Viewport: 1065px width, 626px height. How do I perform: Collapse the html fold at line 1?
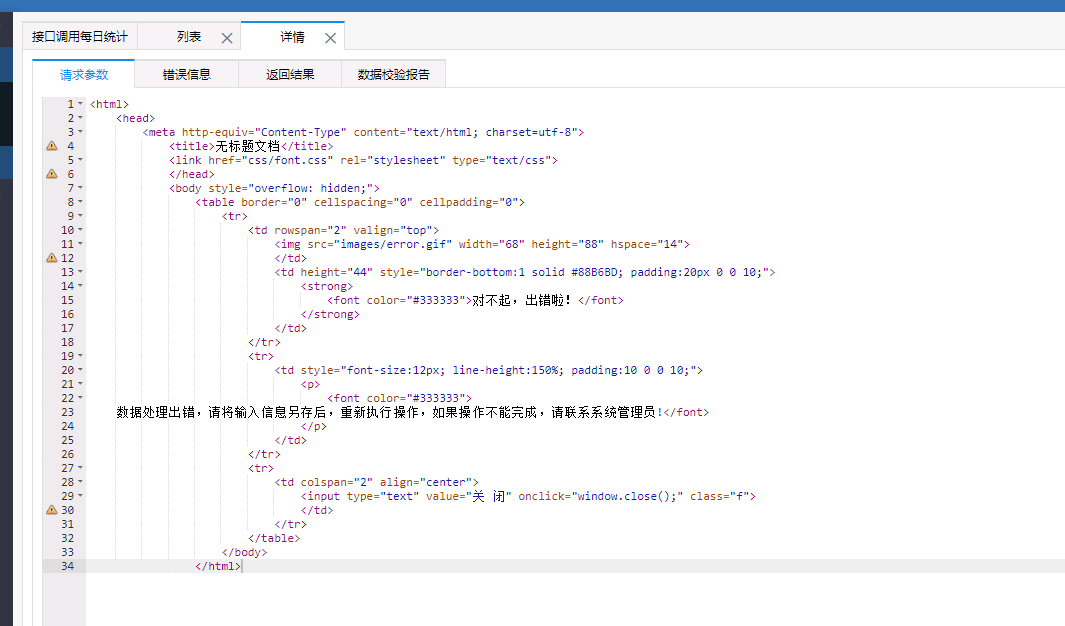[80, 104]
